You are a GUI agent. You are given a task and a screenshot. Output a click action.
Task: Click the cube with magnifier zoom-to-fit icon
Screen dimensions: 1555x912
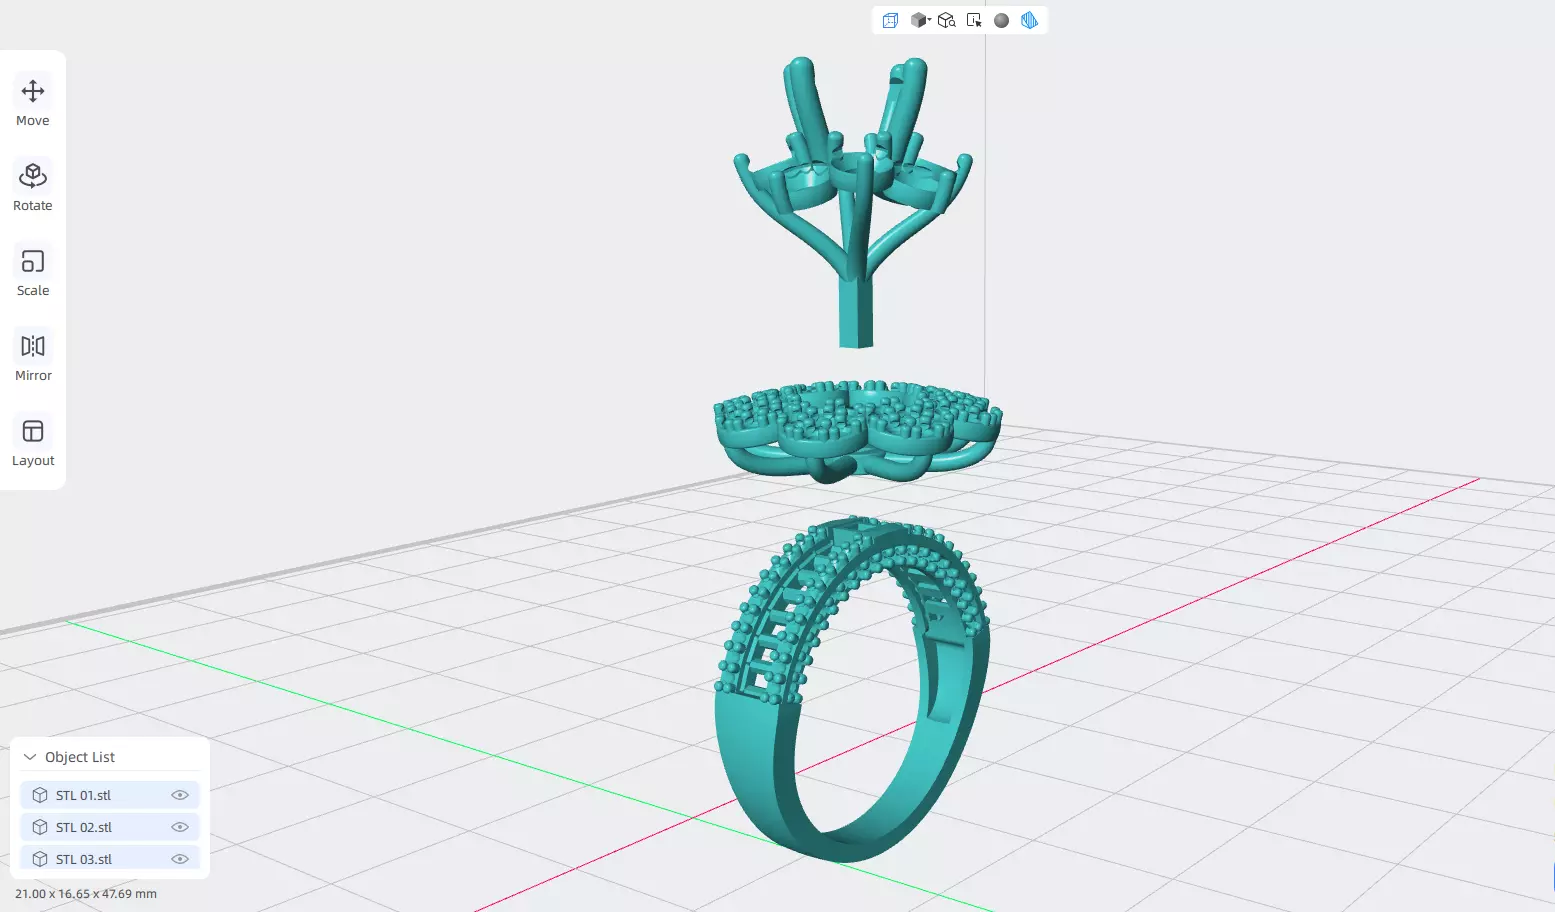(947, 20)
